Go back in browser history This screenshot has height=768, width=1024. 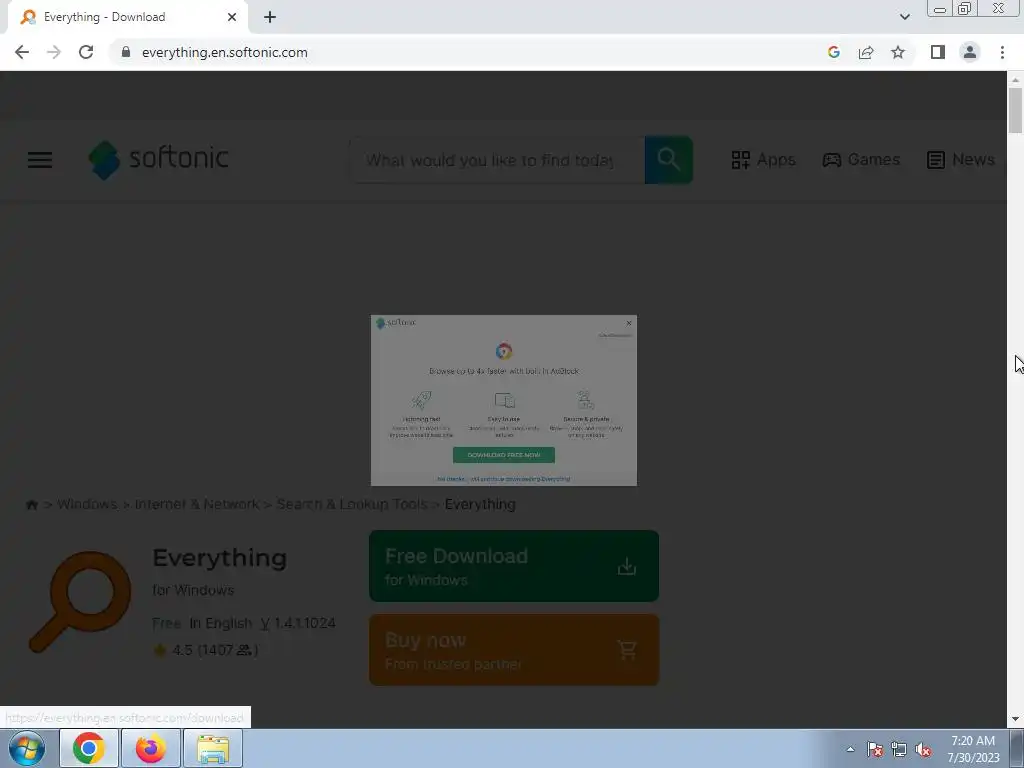pos(22,52)
